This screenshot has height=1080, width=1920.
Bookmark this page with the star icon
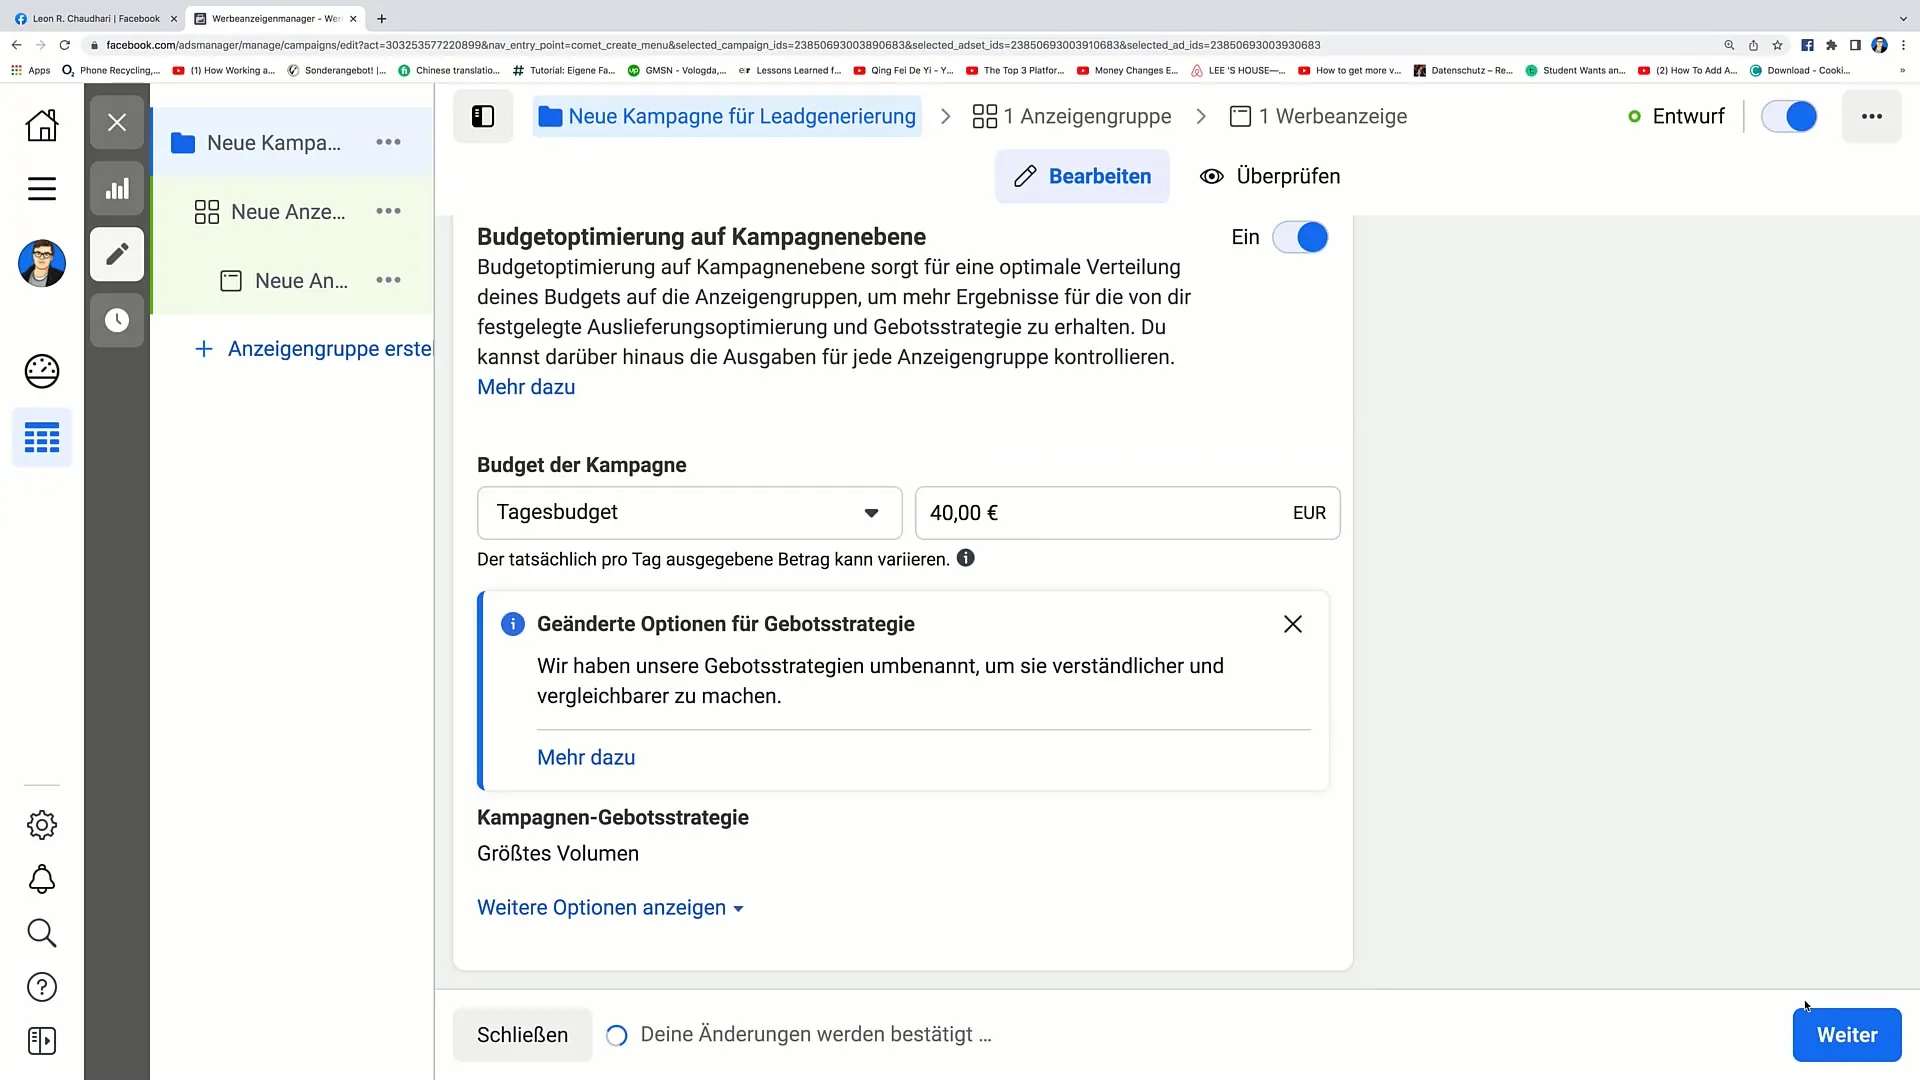(1777, 45)
